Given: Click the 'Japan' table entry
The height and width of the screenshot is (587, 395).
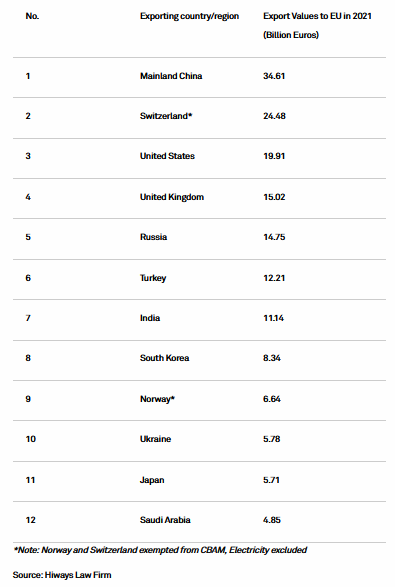Looking at the screenshot, I should coord(152,480).
